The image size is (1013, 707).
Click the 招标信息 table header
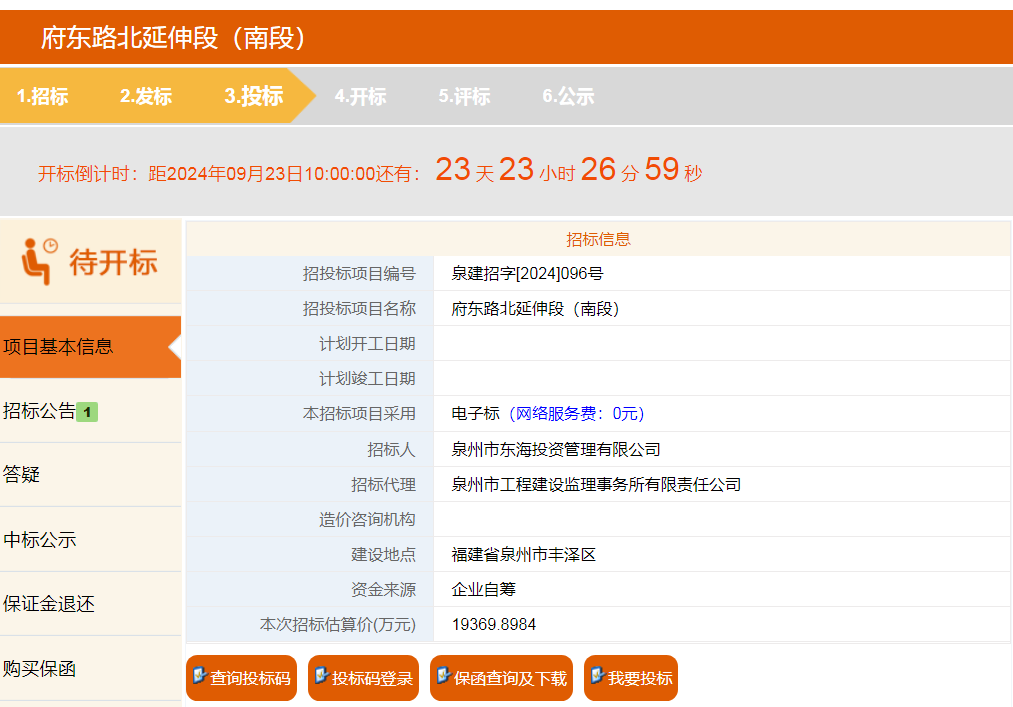point(598,239)
